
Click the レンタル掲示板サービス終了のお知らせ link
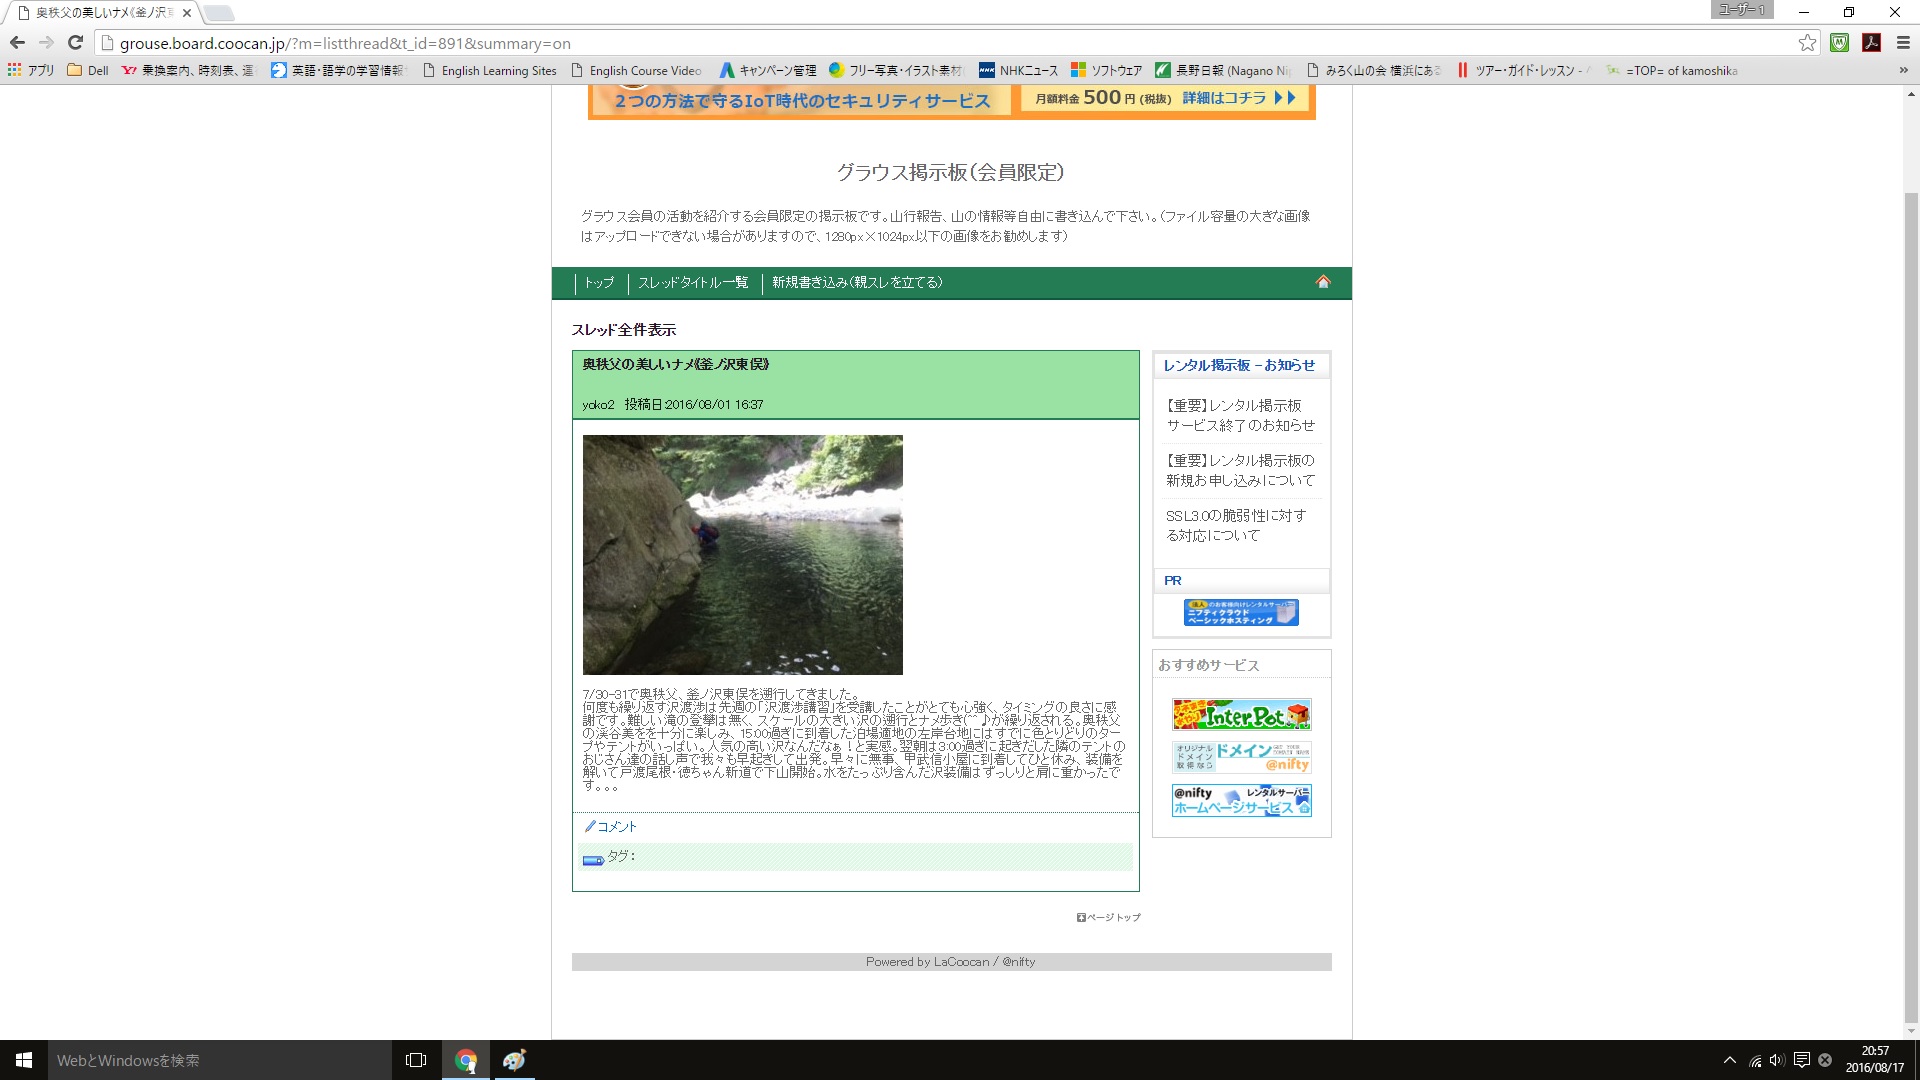click(1240, 415)
